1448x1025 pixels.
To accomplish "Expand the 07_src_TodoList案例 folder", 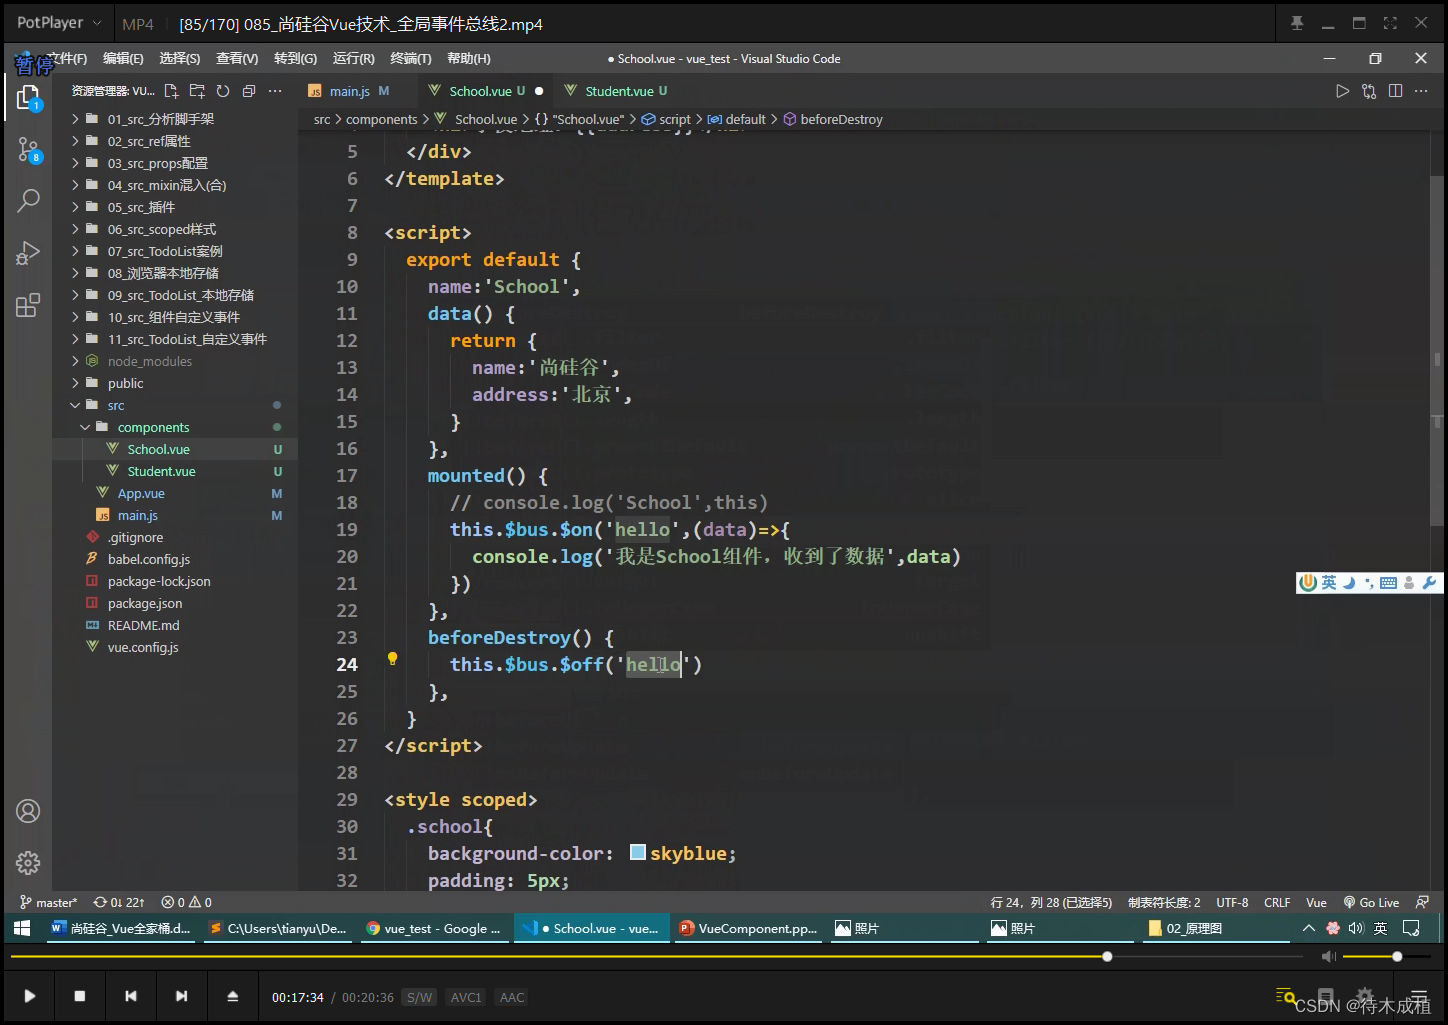I will click(165, 251).
